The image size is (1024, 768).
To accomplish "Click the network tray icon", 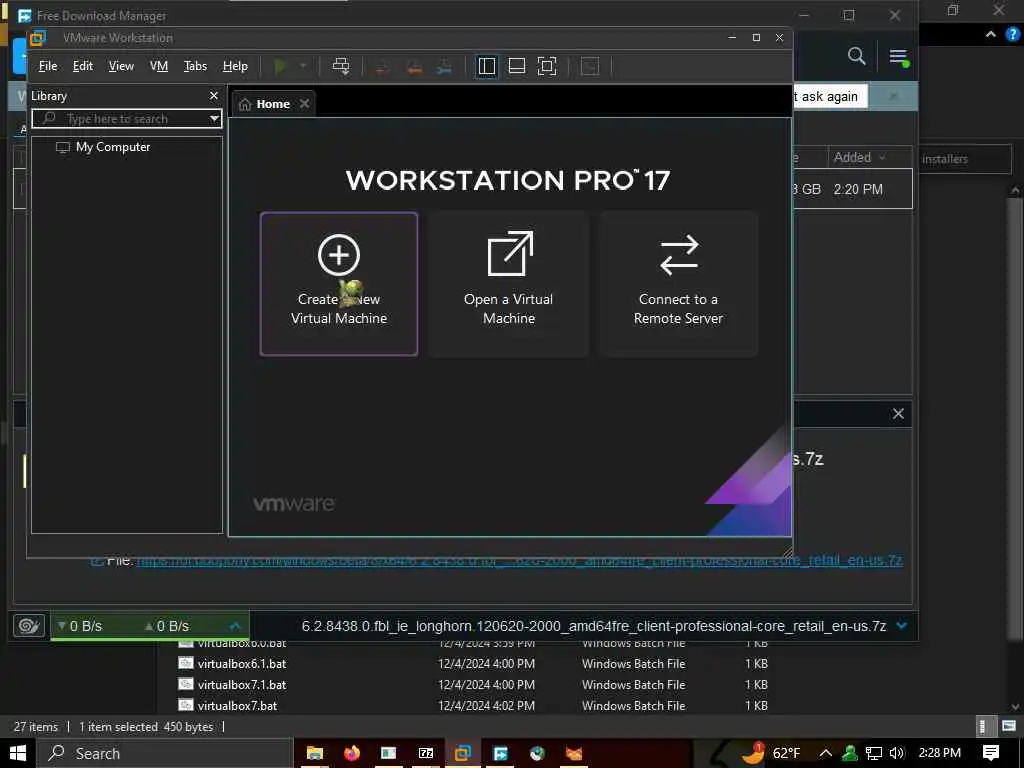I will (874, 753).
